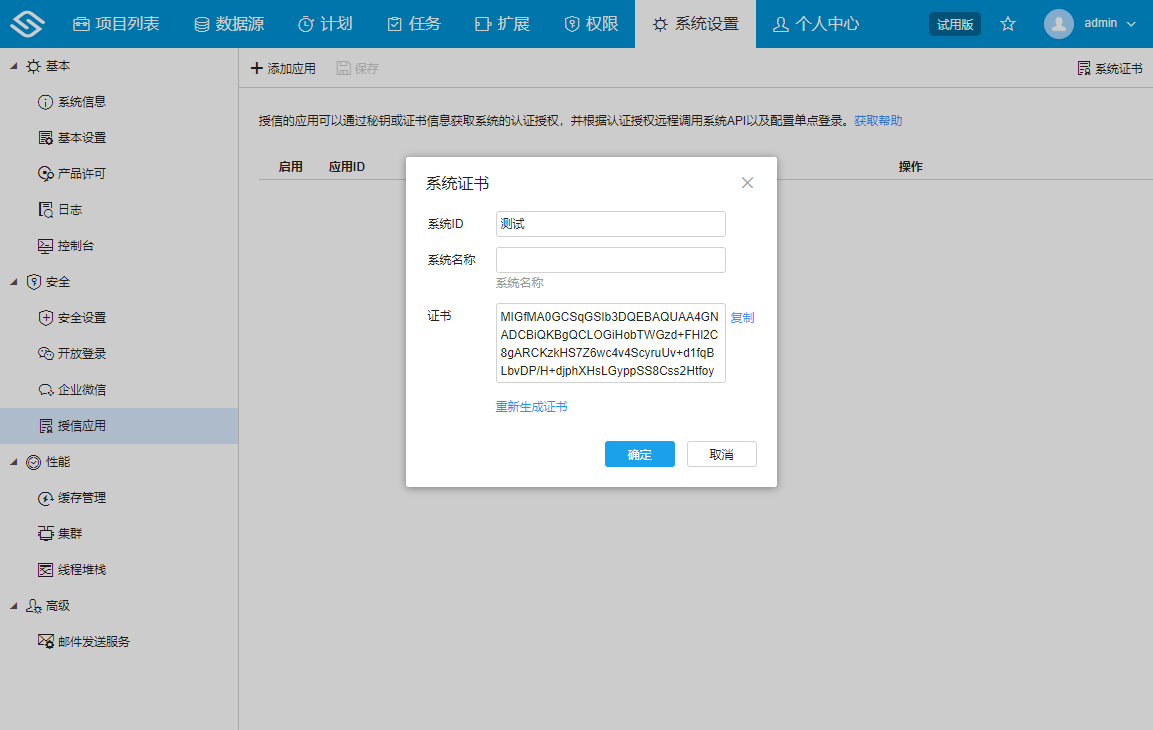Click the 日志 log icon in sidebar
The image size is (1153, 730).
(x=45, y=210)
